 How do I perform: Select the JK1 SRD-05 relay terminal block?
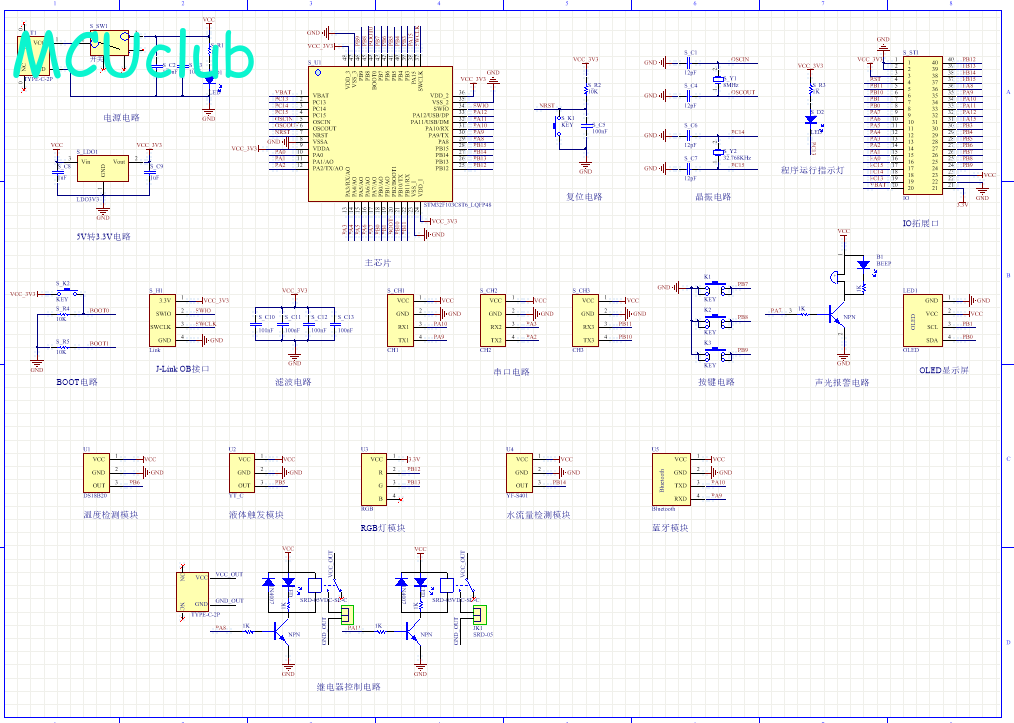pyautogui.click(x=479, y=614)
